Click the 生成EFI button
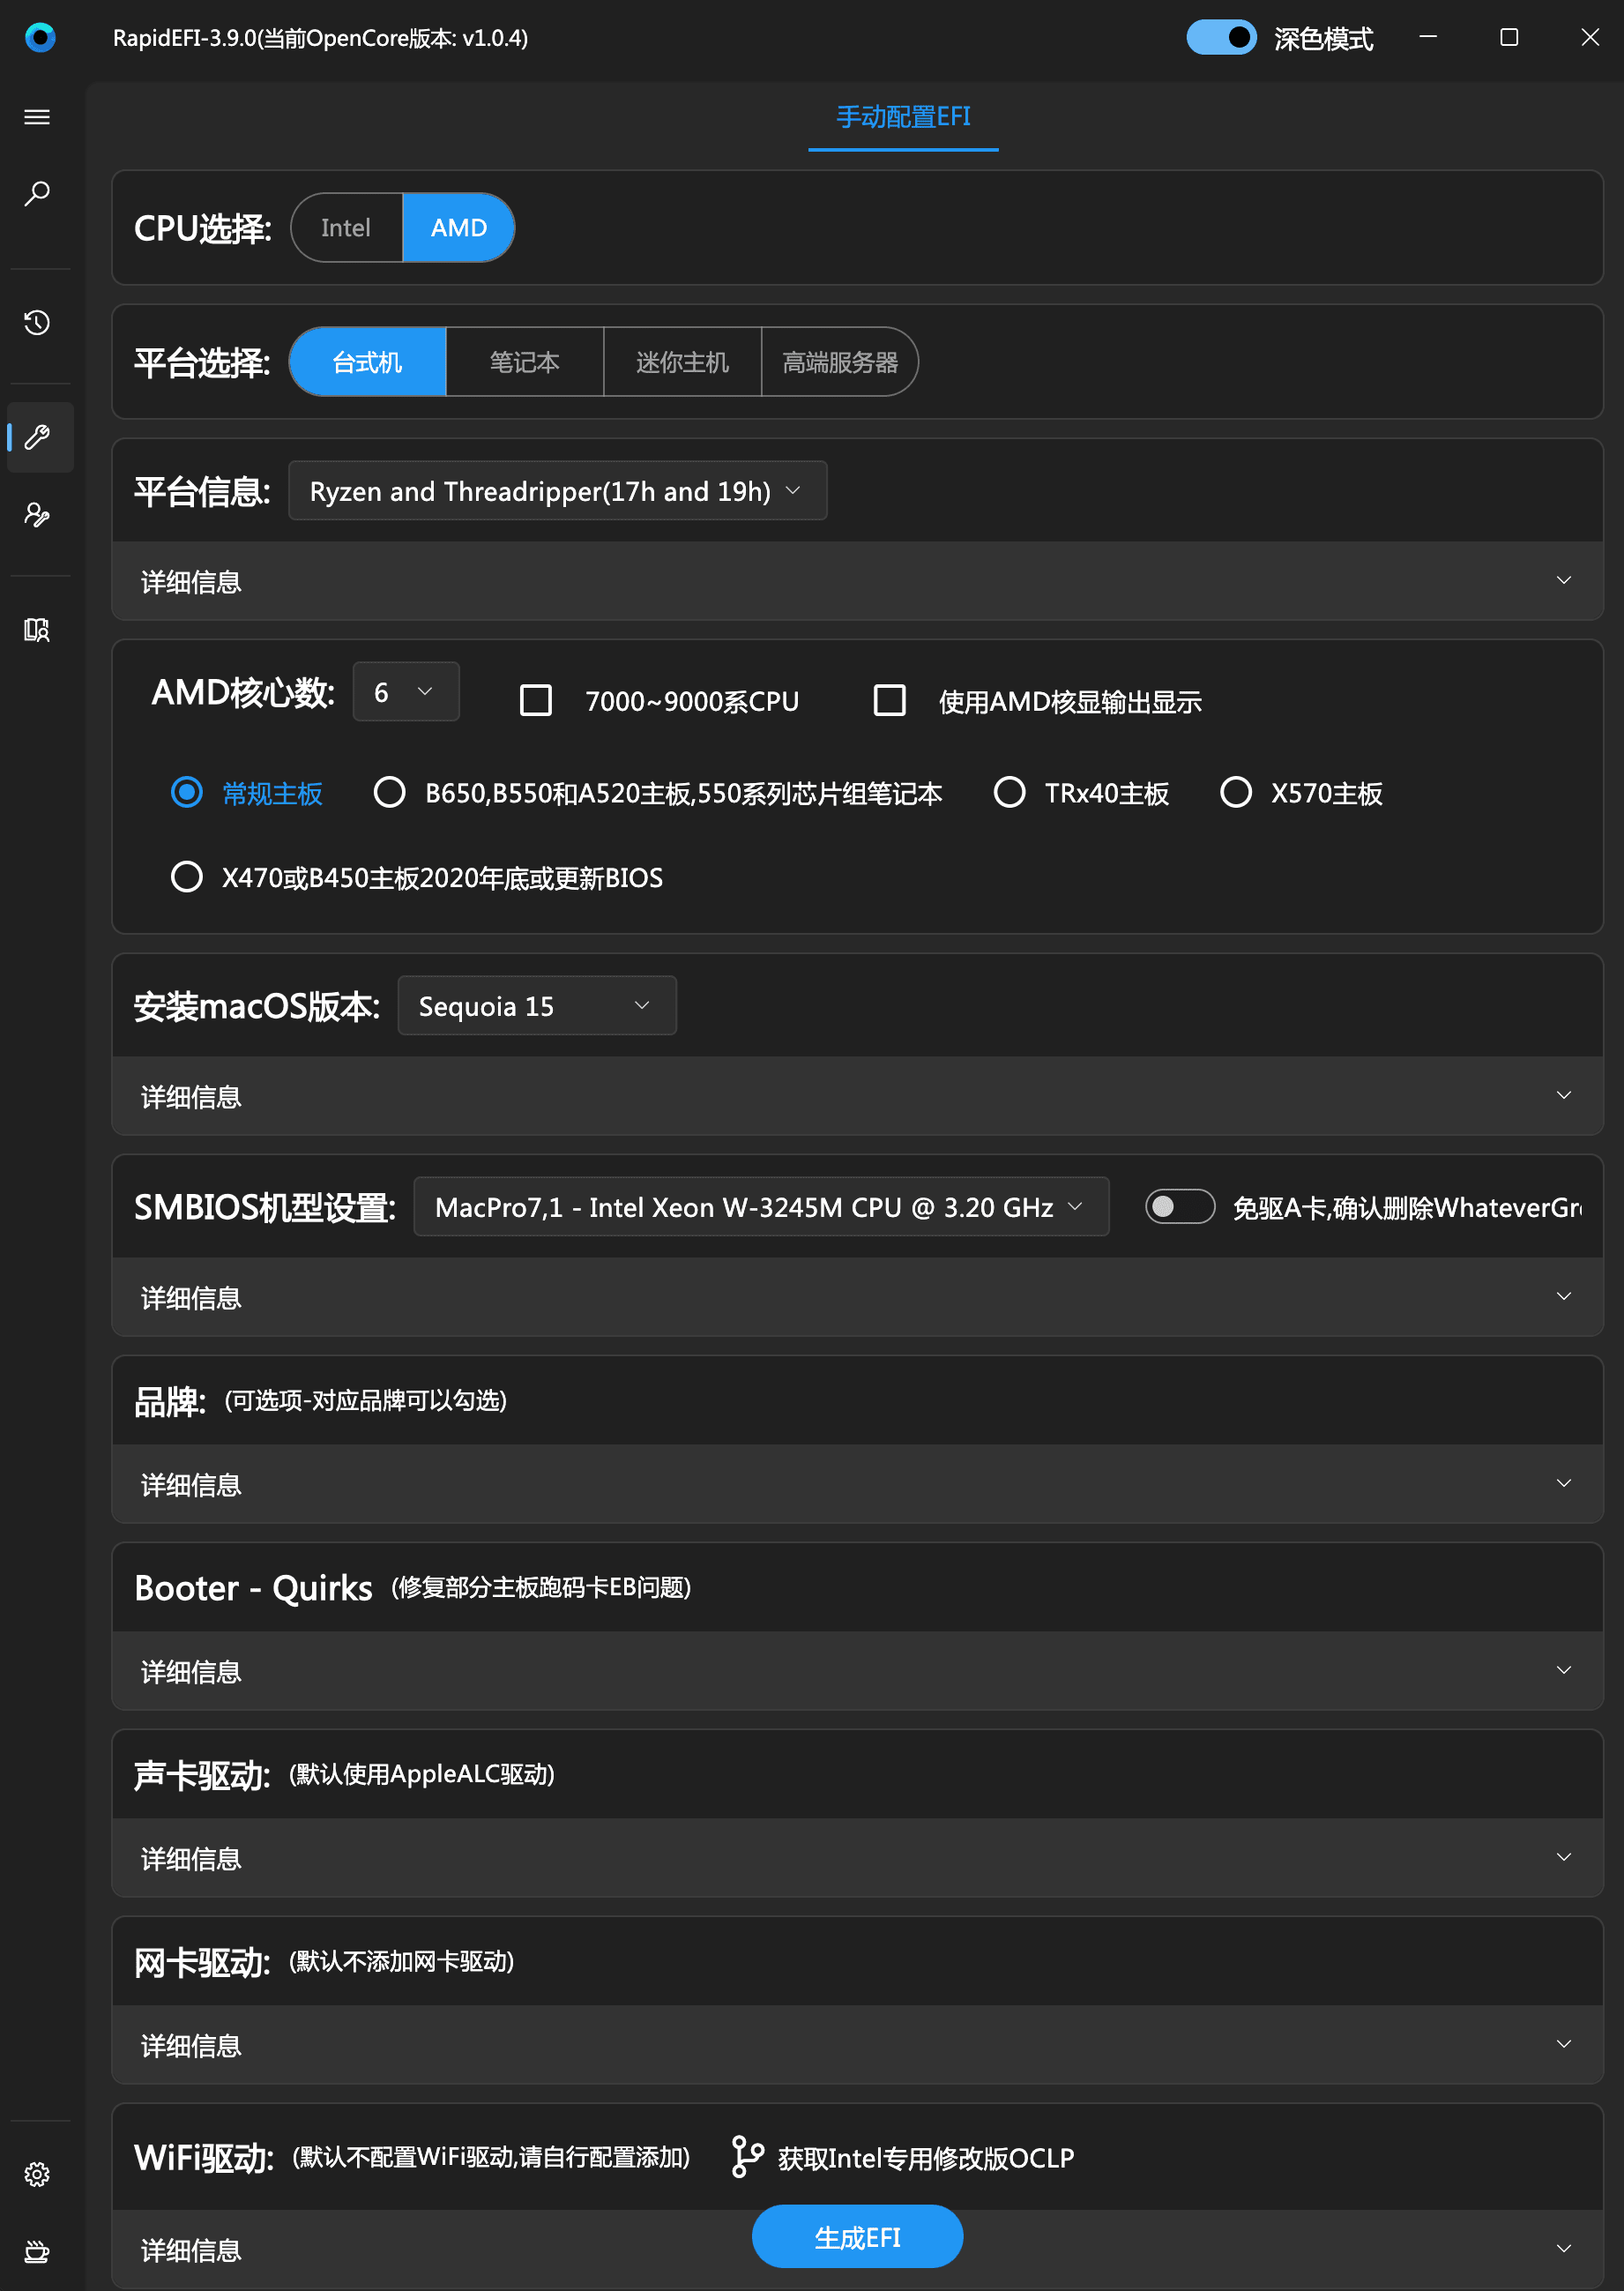 (857, 2237)
